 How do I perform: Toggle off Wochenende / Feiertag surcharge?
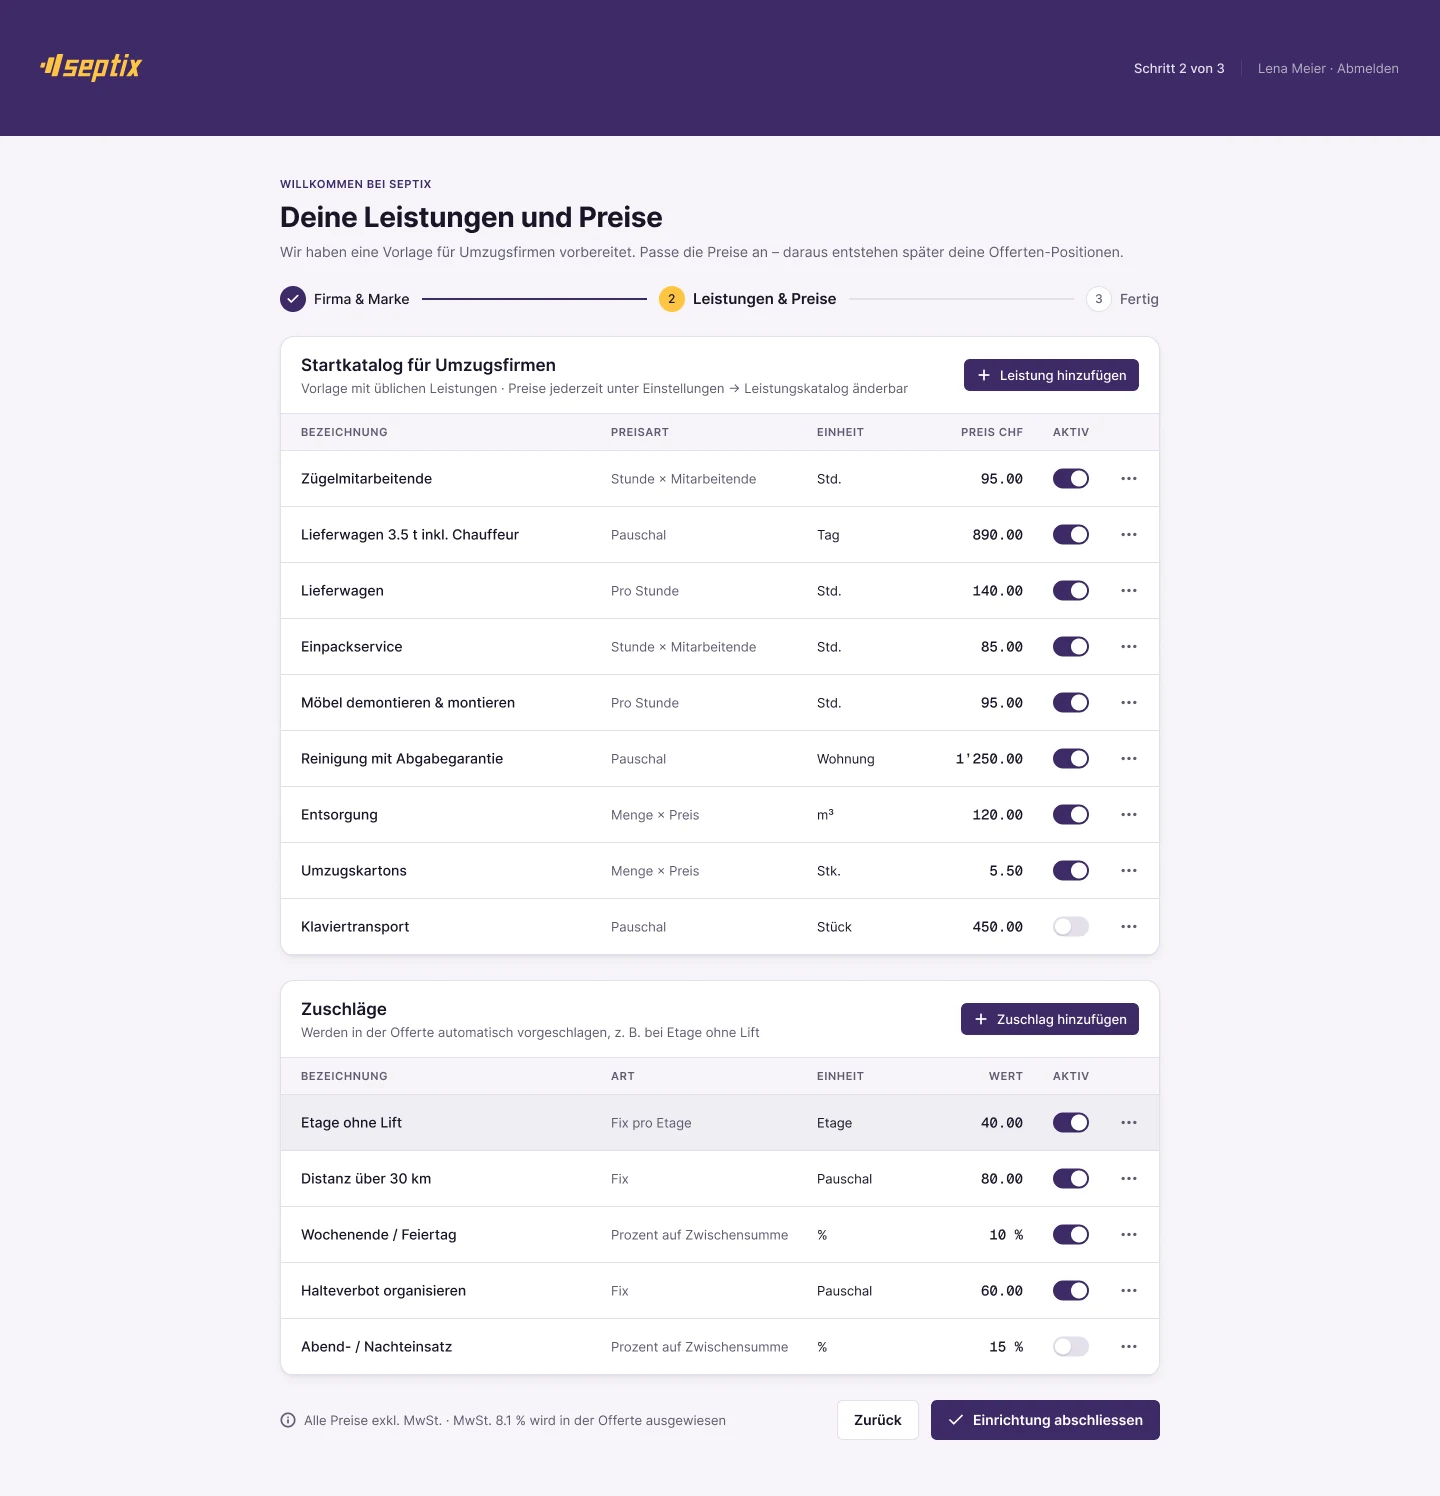coord(1071,1235)
